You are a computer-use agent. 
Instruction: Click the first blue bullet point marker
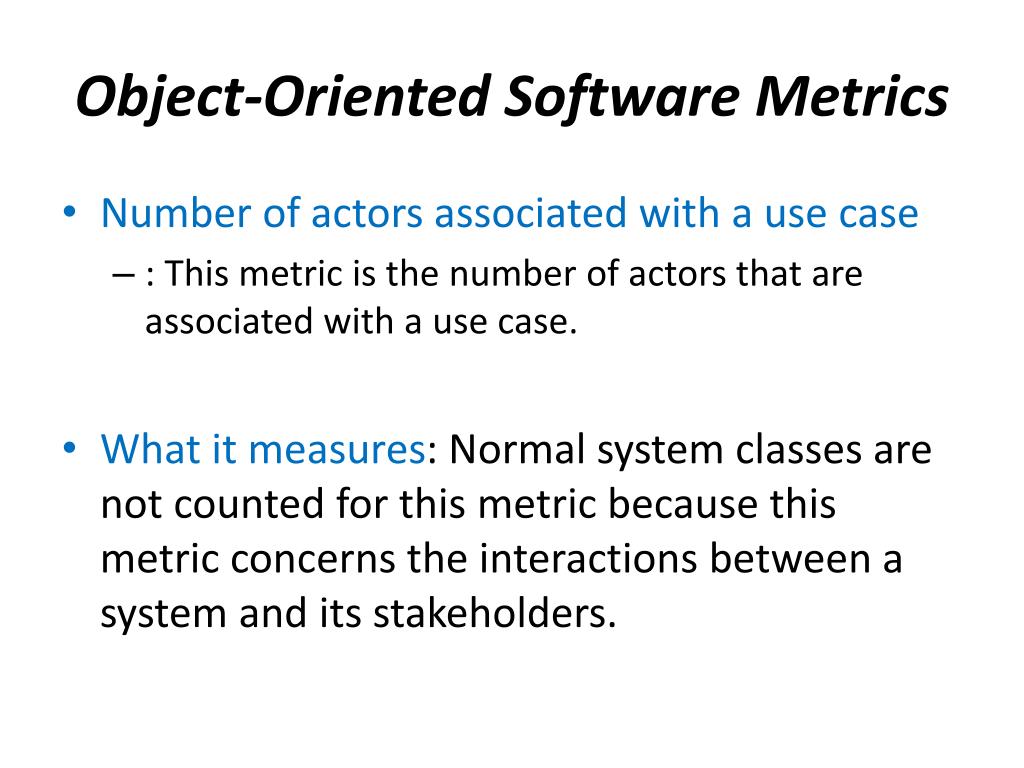[x=69, y=212]
